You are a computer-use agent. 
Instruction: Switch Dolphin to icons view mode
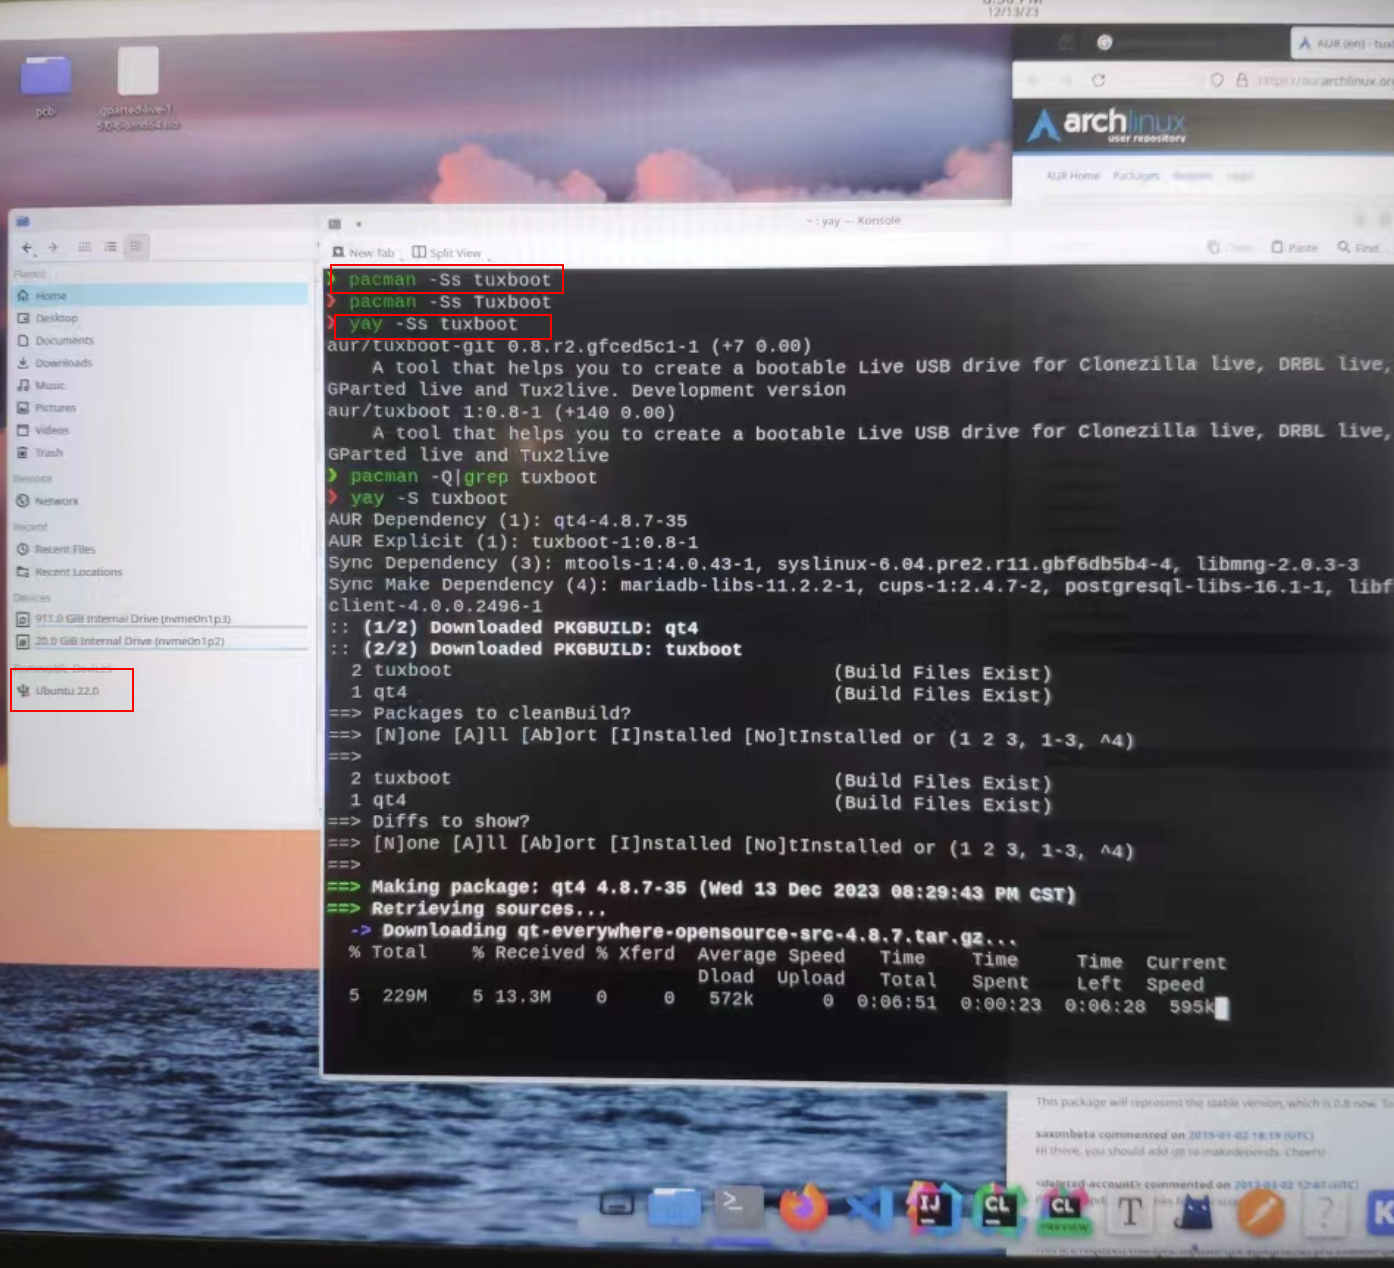[84, 247]
